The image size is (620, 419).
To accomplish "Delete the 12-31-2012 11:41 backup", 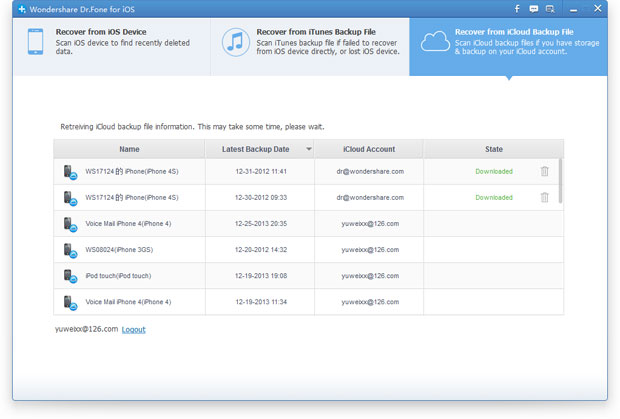I will [x=544, y=171].
